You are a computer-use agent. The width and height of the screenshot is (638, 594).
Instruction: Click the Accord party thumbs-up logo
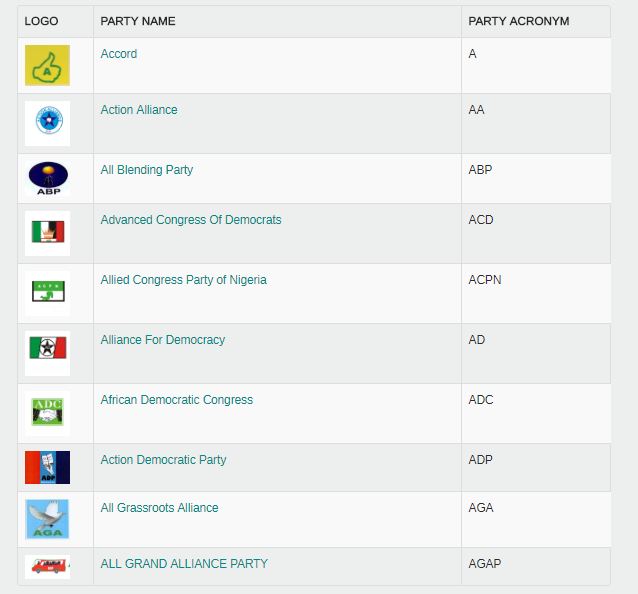pos(47,65)
